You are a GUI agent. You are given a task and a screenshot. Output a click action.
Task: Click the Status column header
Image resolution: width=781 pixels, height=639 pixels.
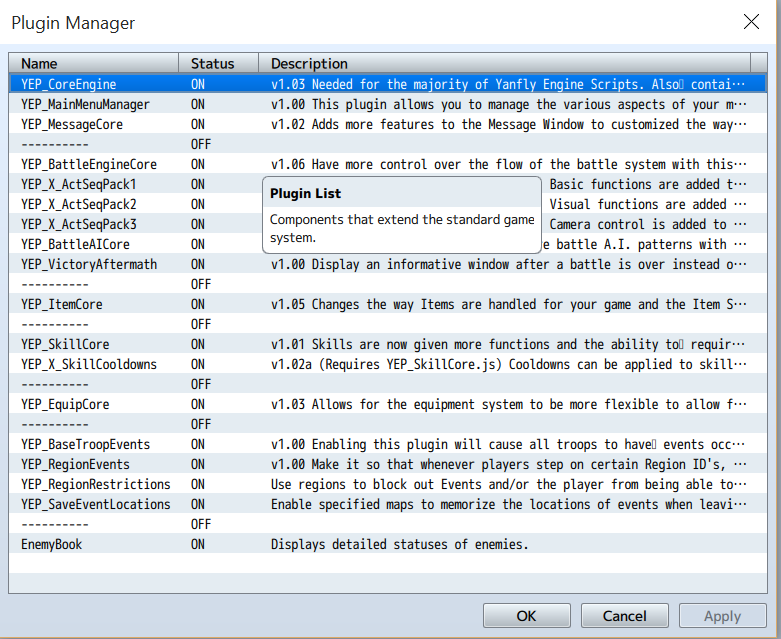tap(218, 63)
